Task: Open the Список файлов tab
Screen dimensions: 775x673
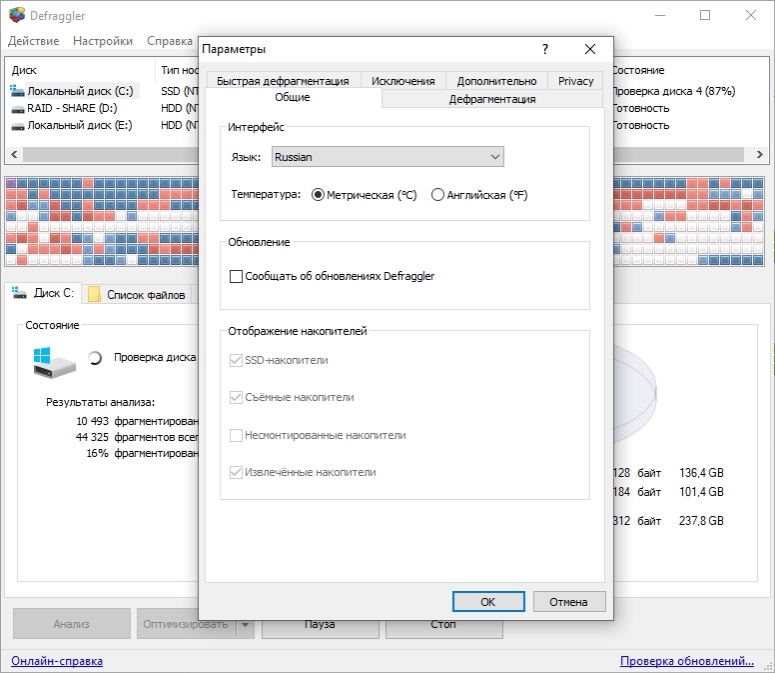Action: point(136,294)
